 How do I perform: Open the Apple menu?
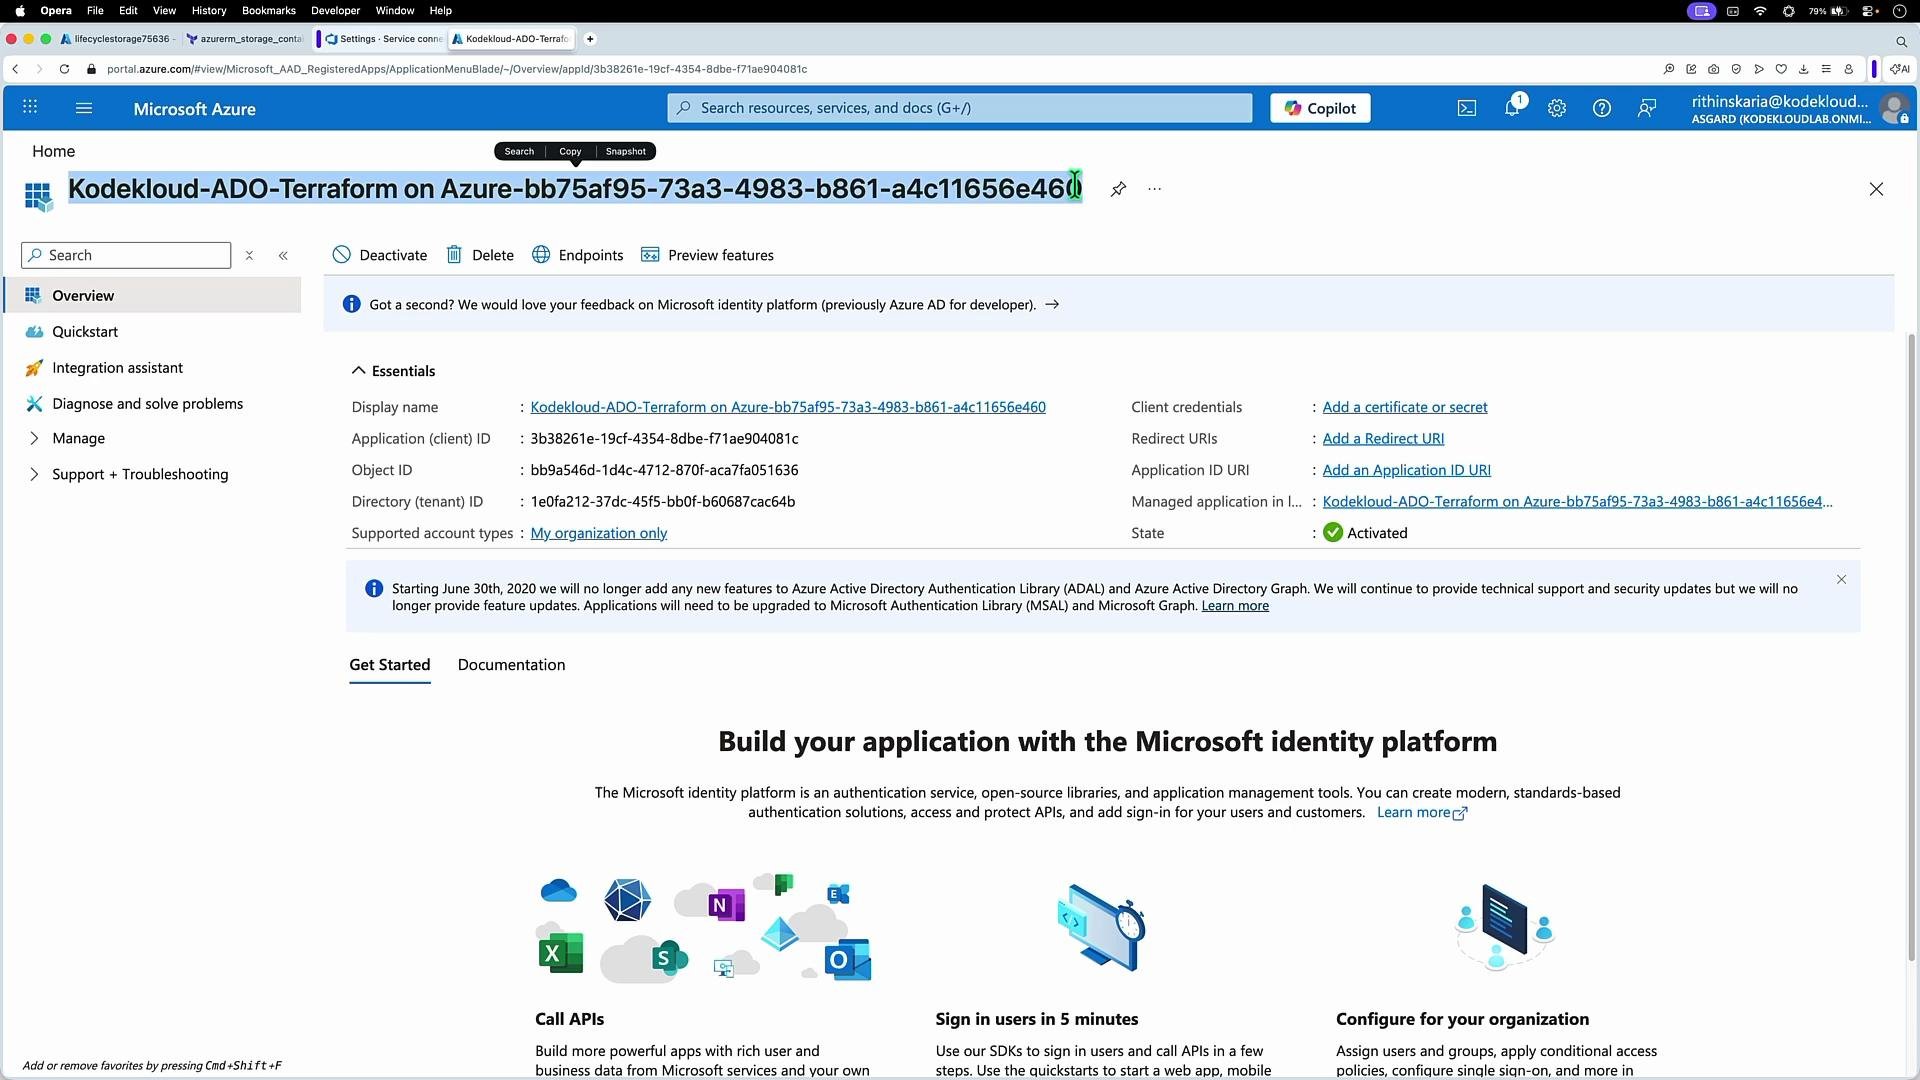[20, 10]
